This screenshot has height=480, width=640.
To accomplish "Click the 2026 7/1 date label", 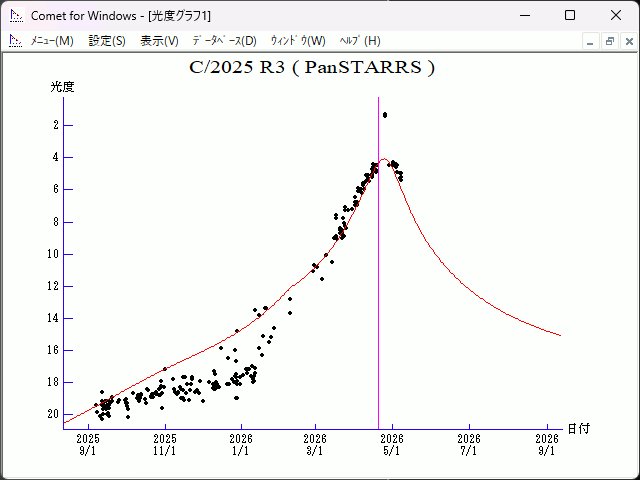I will pos(469,445).
